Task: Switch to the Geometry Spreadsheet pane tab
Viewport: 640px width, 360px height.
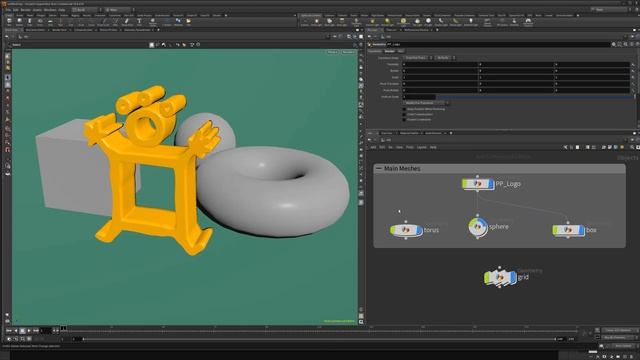Action: [137, 30]
